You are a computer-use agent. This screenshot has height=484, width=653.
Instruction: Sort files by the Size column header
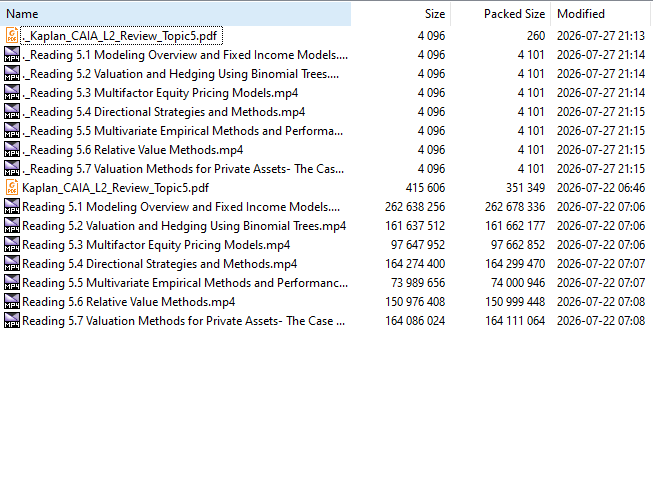coord(401,14)
